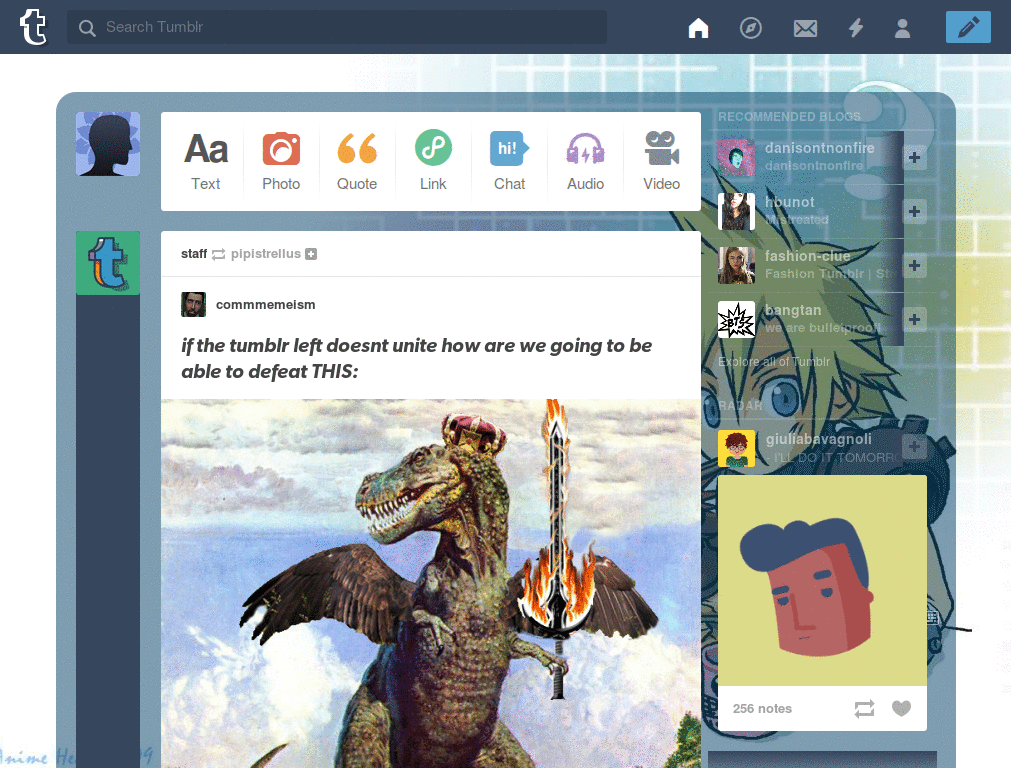Follow bangtan with the plus button

coord(914,319)
